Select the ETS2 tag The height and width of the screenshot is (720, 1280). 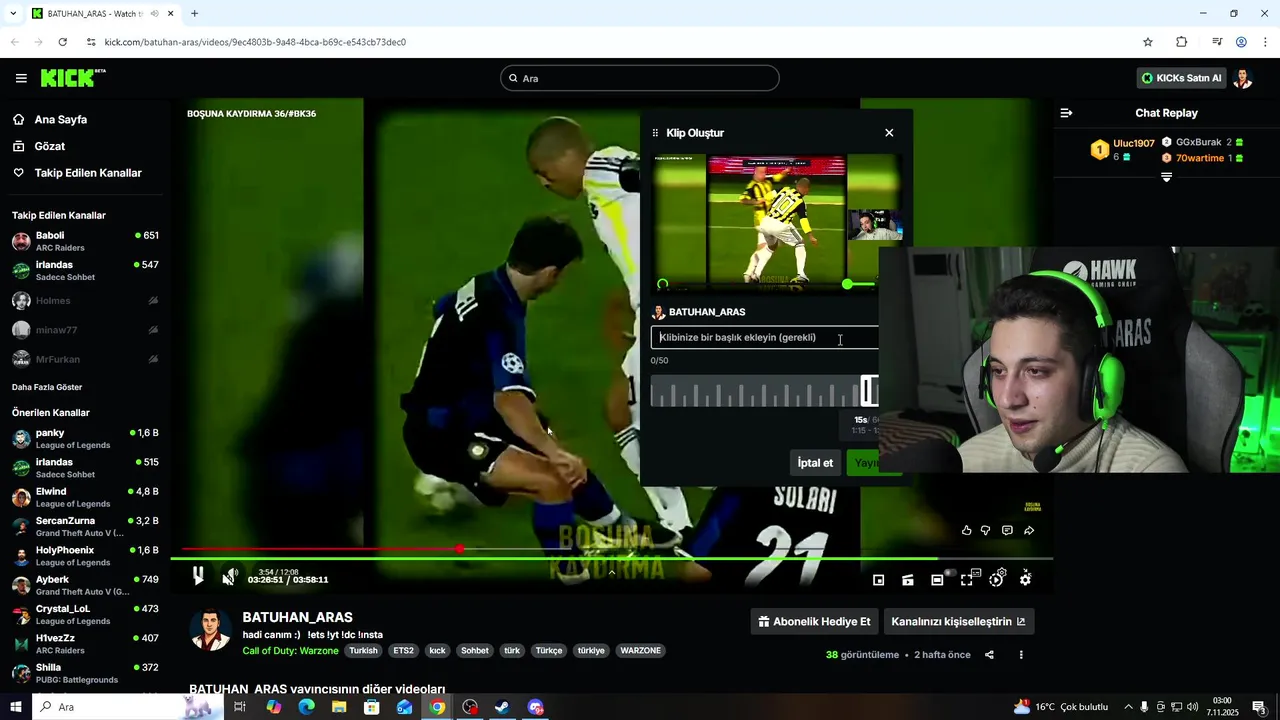(403, 651)
